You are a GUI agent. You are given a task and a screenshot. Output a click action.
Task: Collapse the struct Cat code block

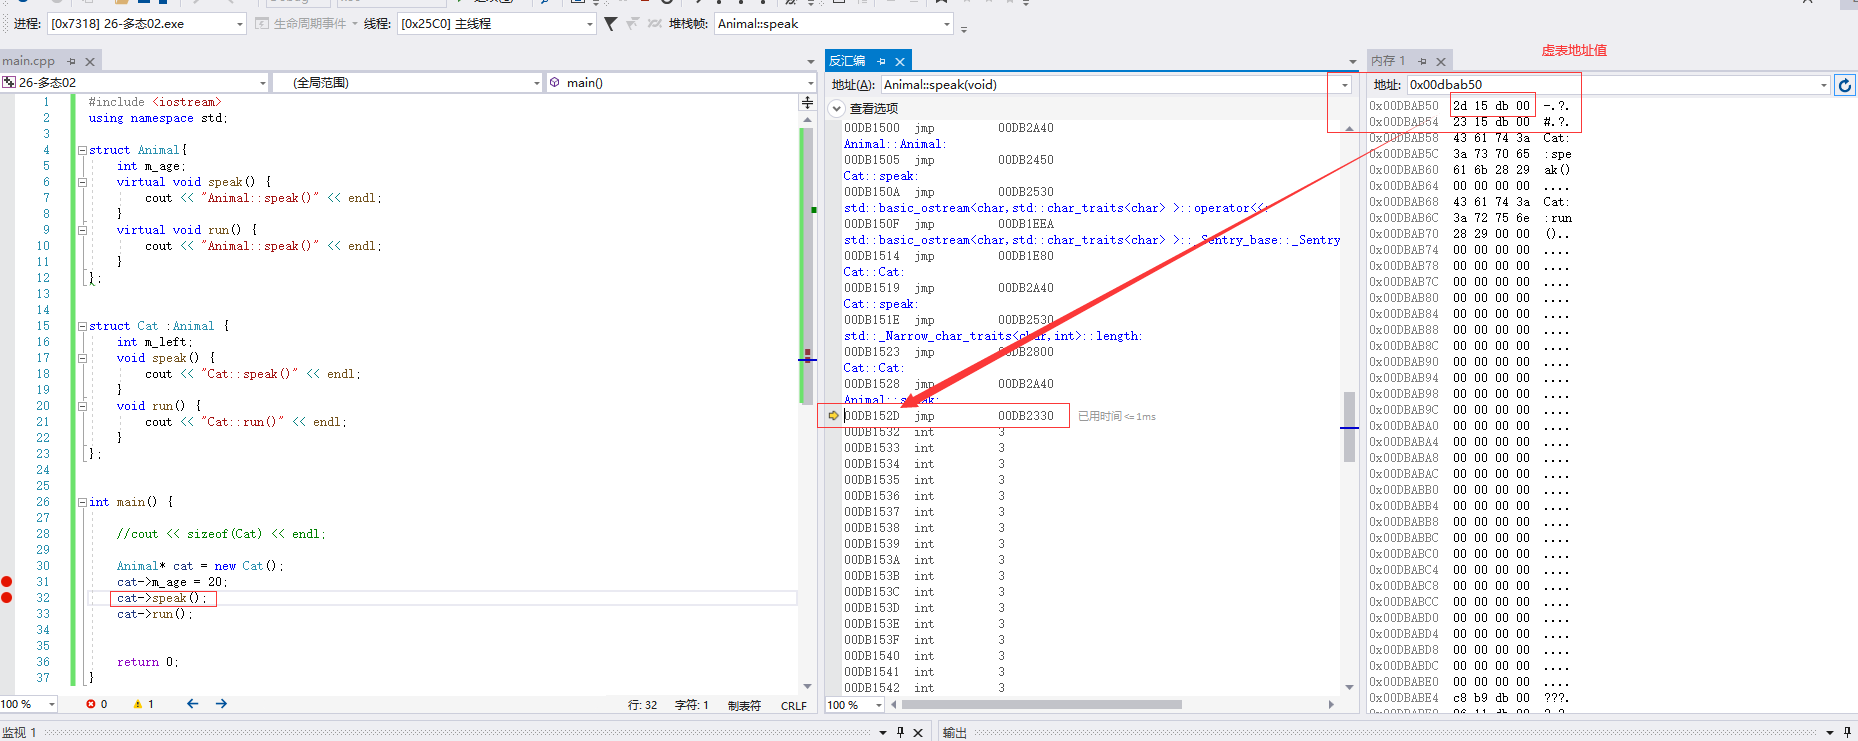pos(82,326)
